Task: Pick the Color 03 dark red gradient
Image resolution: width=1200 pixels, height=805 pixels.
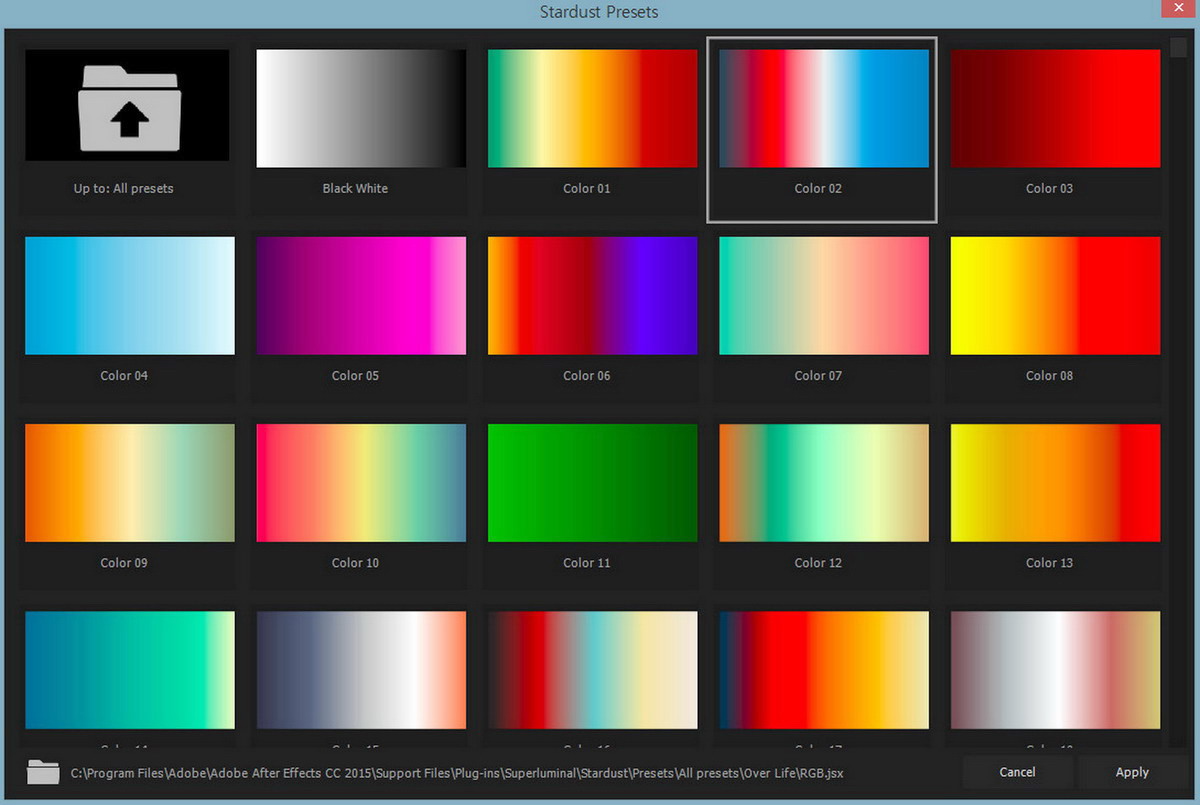Action: tap(1055, 108)
